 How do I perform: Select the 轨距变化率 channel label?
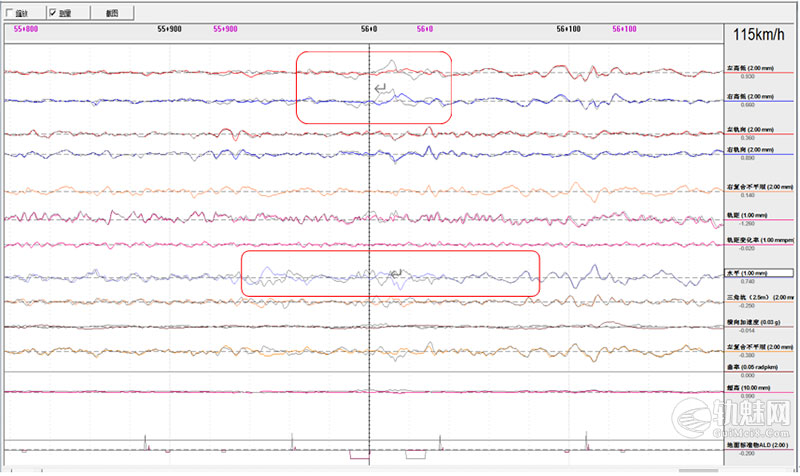(x=760, y=240)
